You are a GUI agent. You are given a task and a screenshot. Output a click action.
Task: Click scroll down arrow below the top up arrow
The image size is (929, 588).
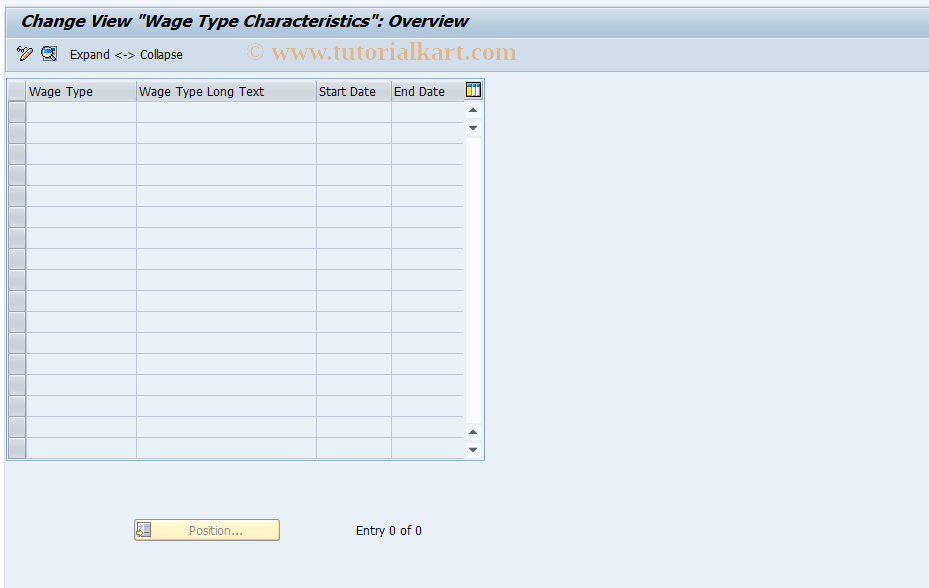pos(473,127)
